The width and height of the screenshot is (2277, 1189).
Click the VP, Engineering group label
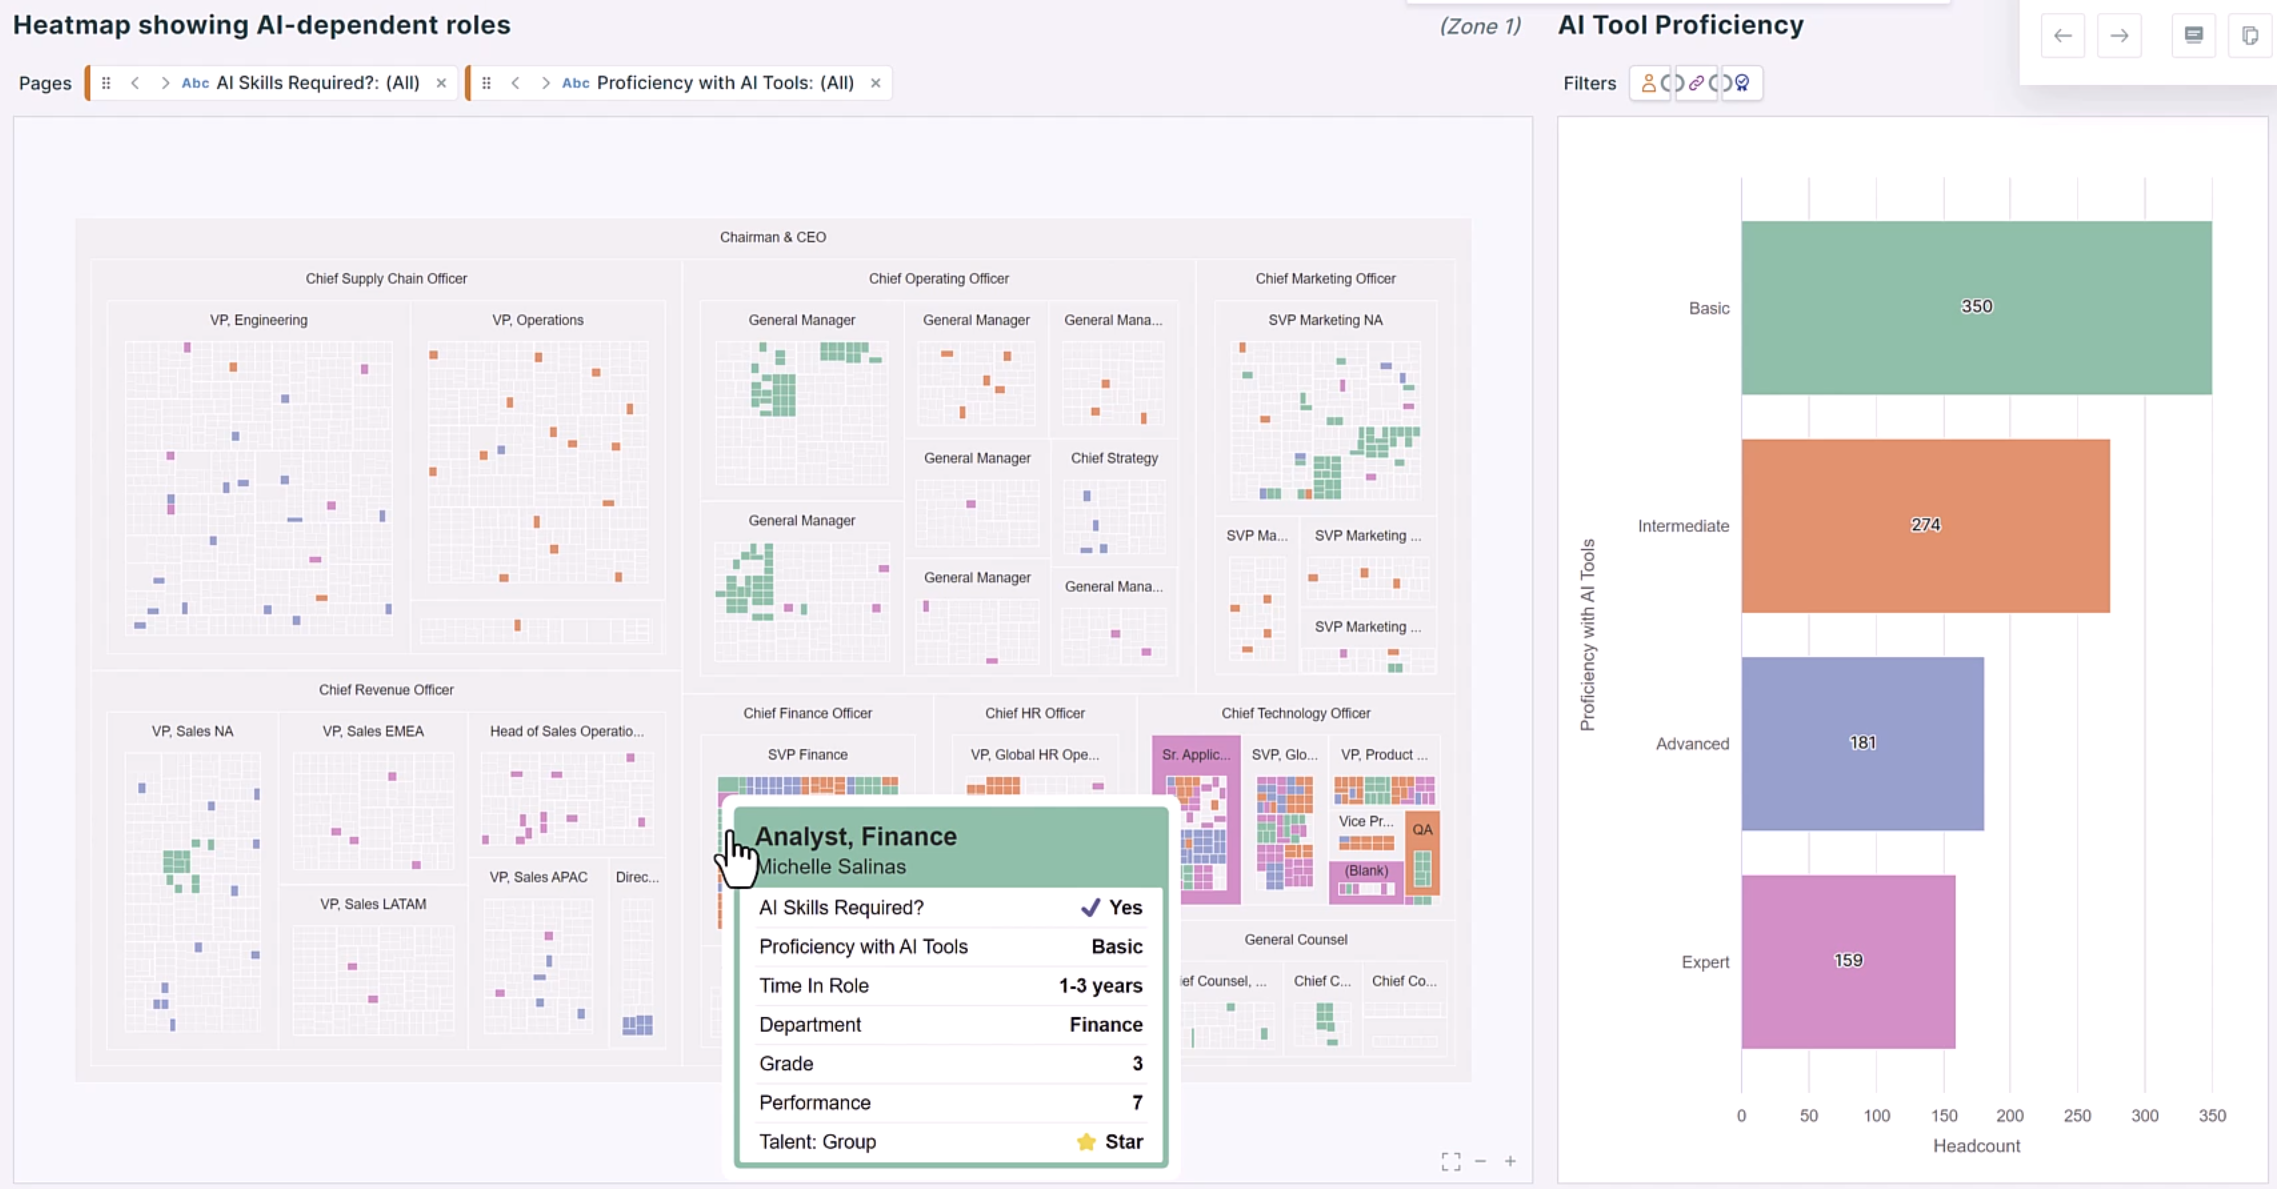coord(258,320)
